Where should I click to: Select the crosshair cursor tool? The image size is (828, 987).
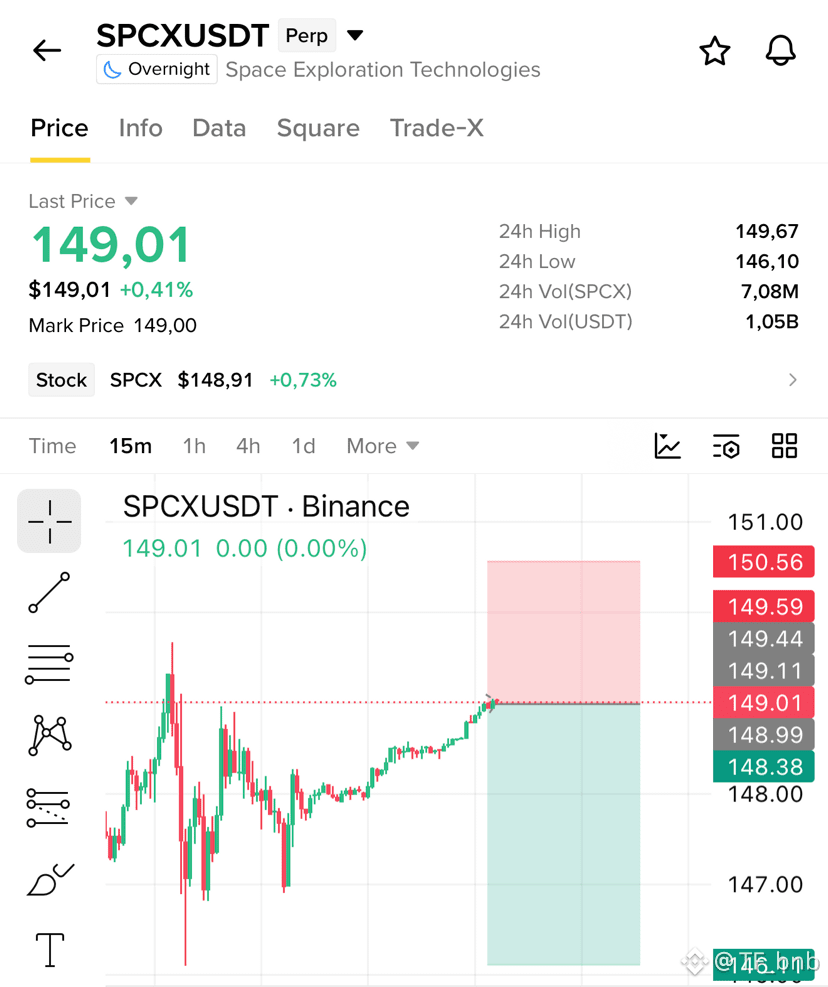pyautogui.click(x=49, y=521)
